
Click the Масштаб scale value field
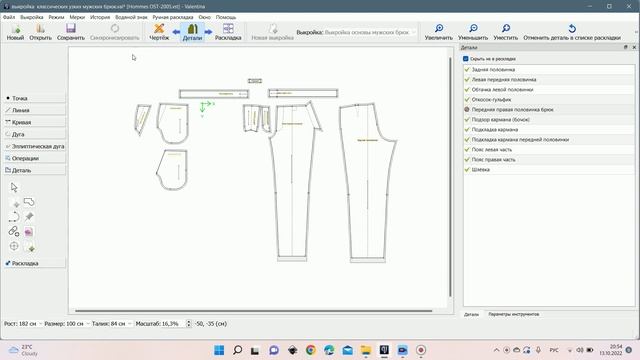(x=173, y=324)
